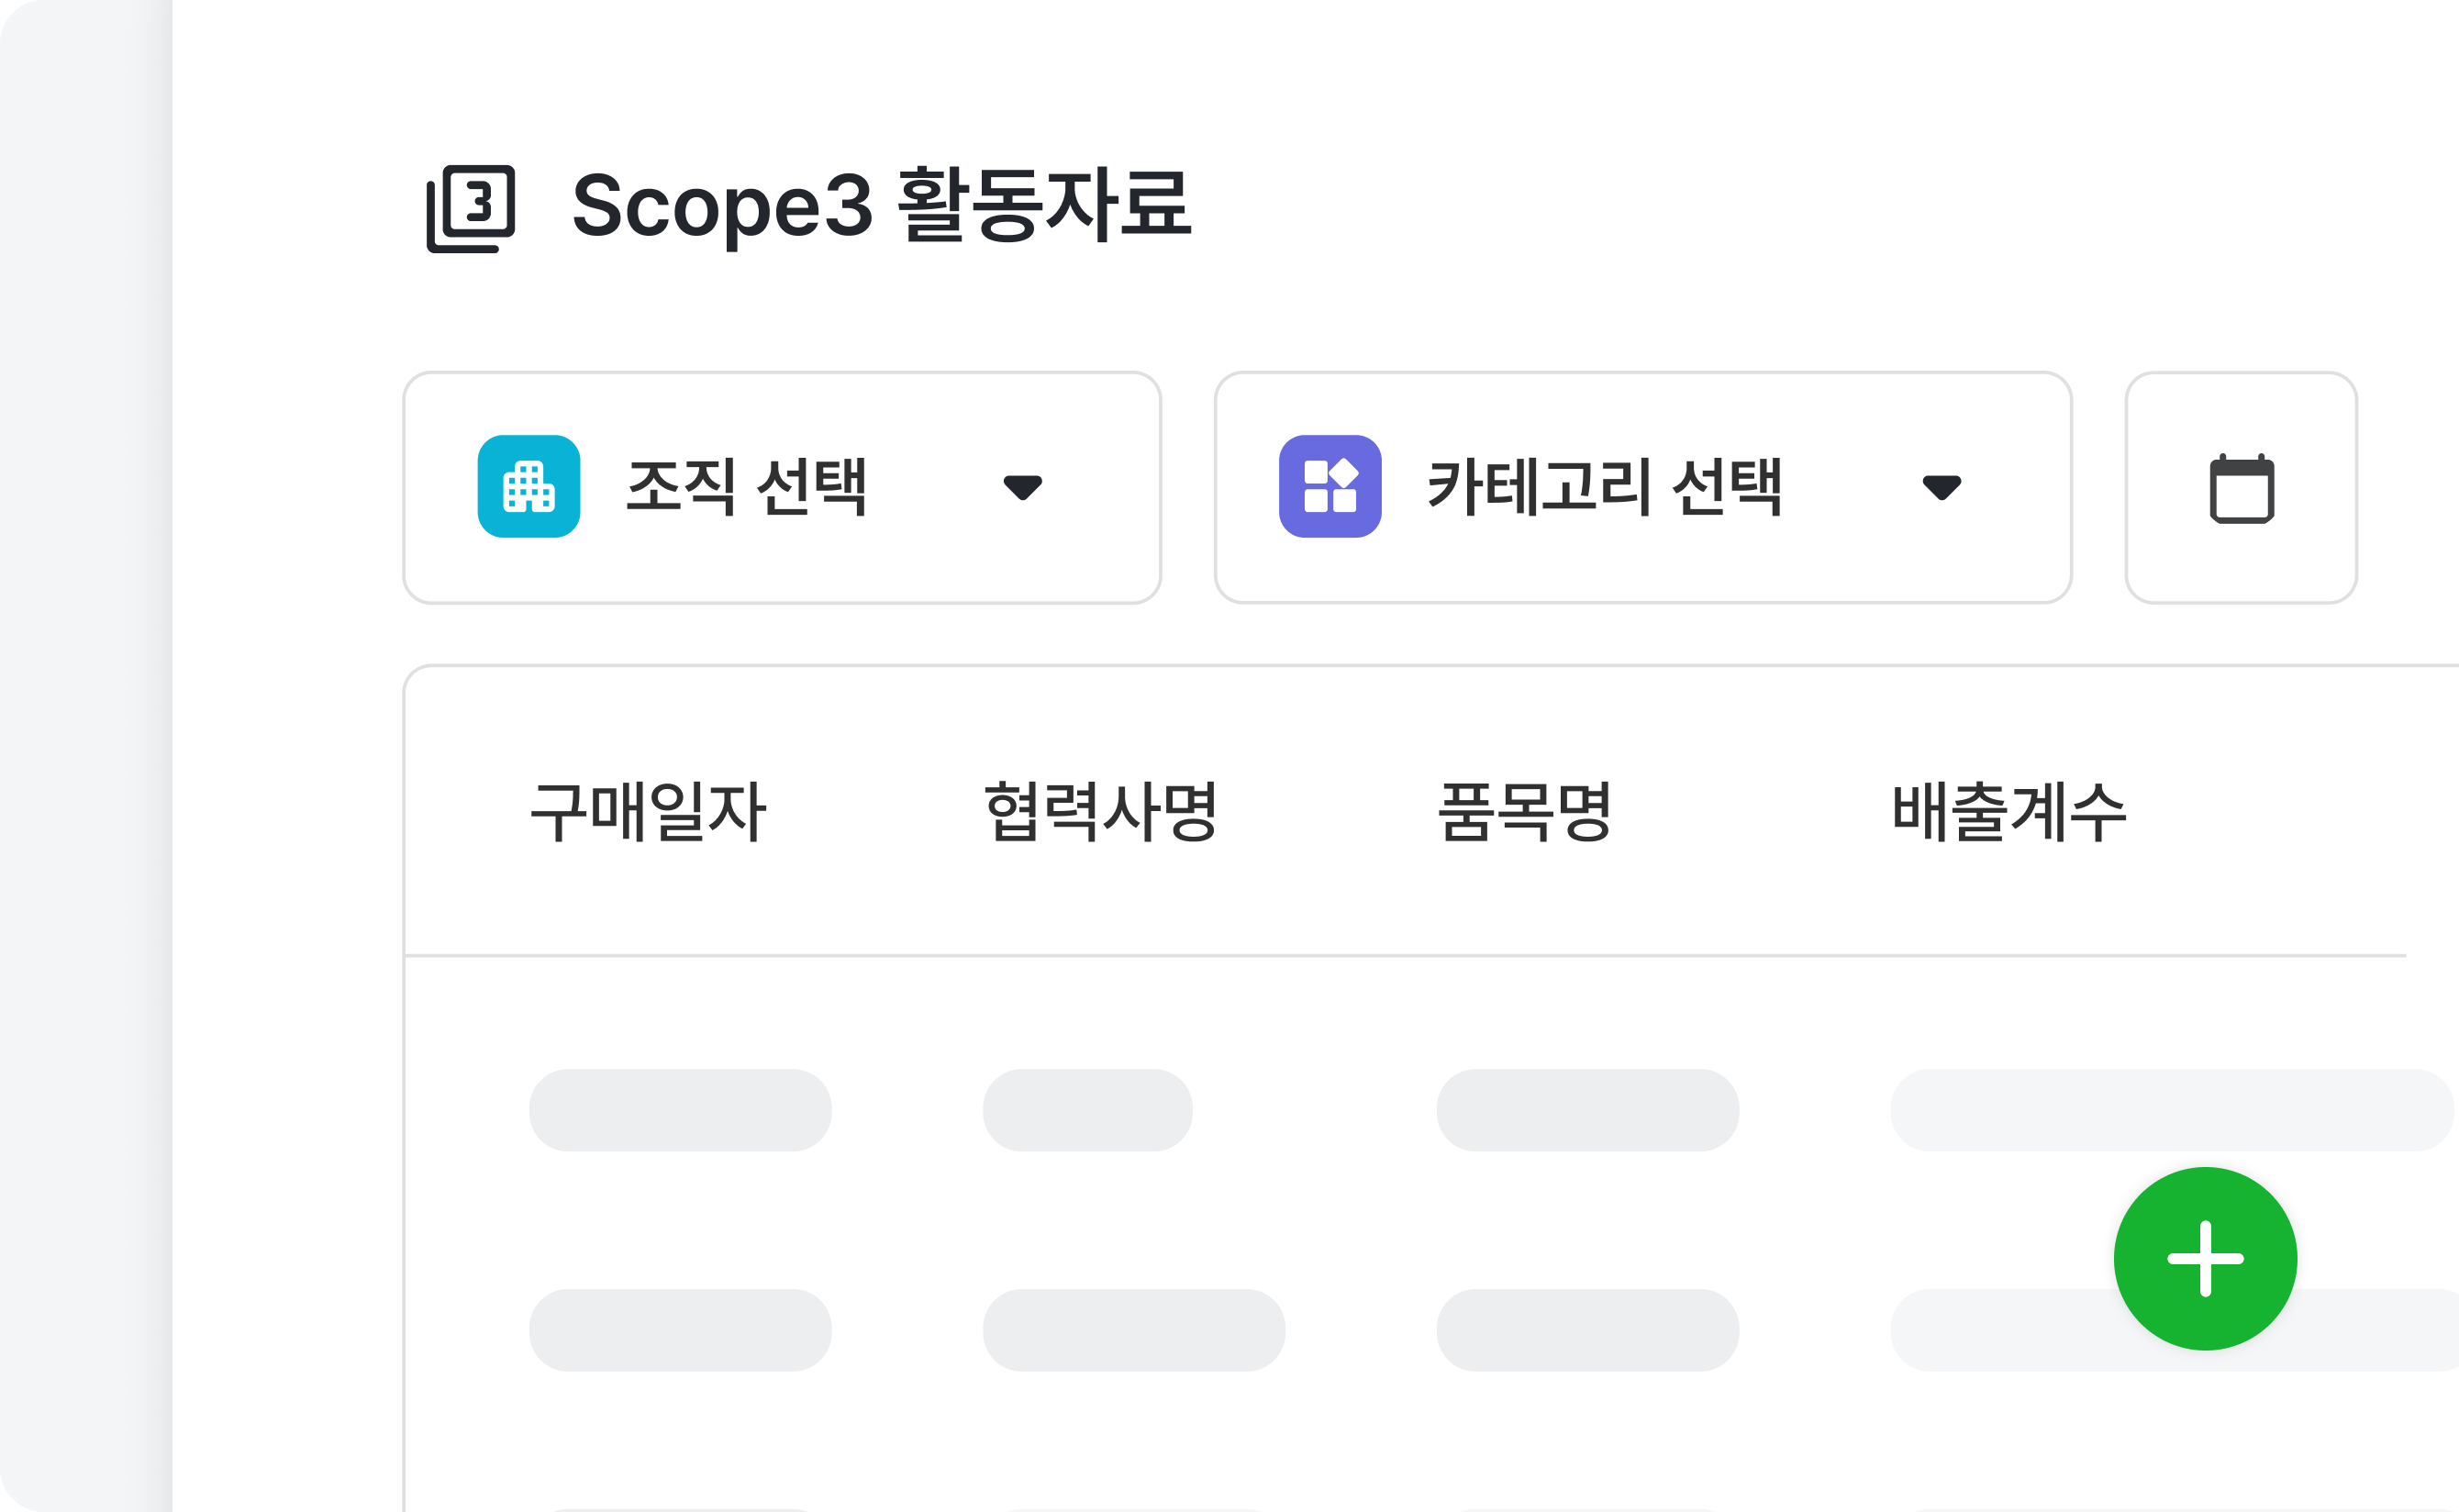Click second row 구매일자 placeholder cell
The image size is (2459, 1512).
click(x=679, y=1330)
